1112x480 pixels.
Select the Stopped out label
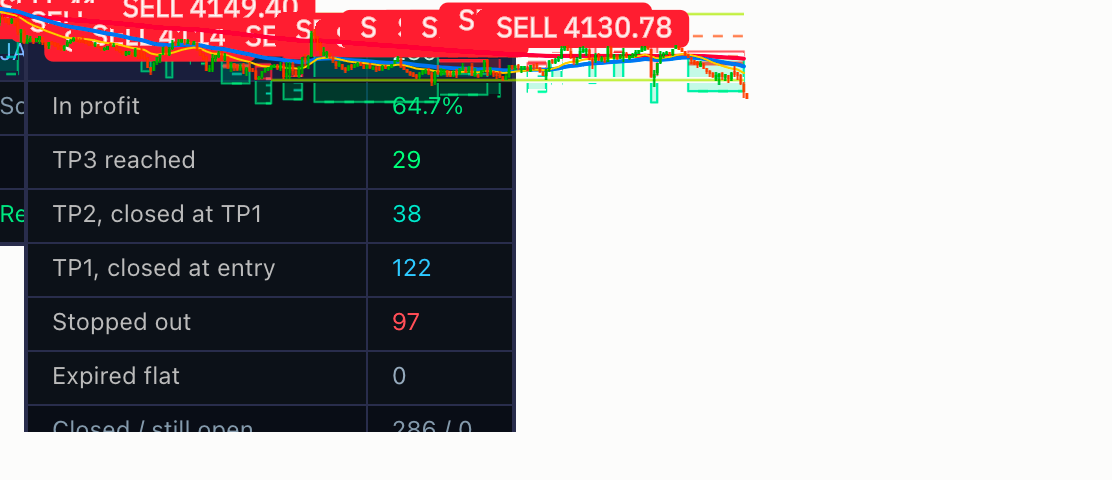coord(122,322)
